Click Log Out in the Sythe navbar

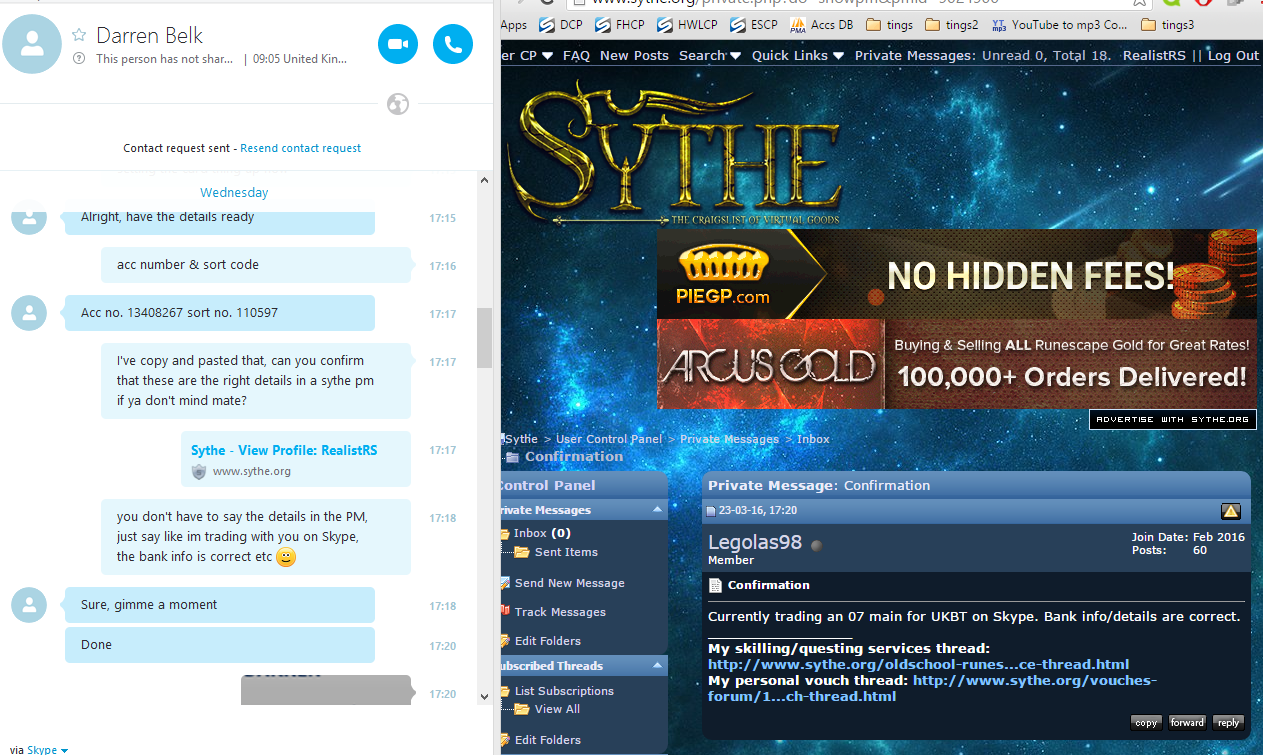coord(1233,56)
